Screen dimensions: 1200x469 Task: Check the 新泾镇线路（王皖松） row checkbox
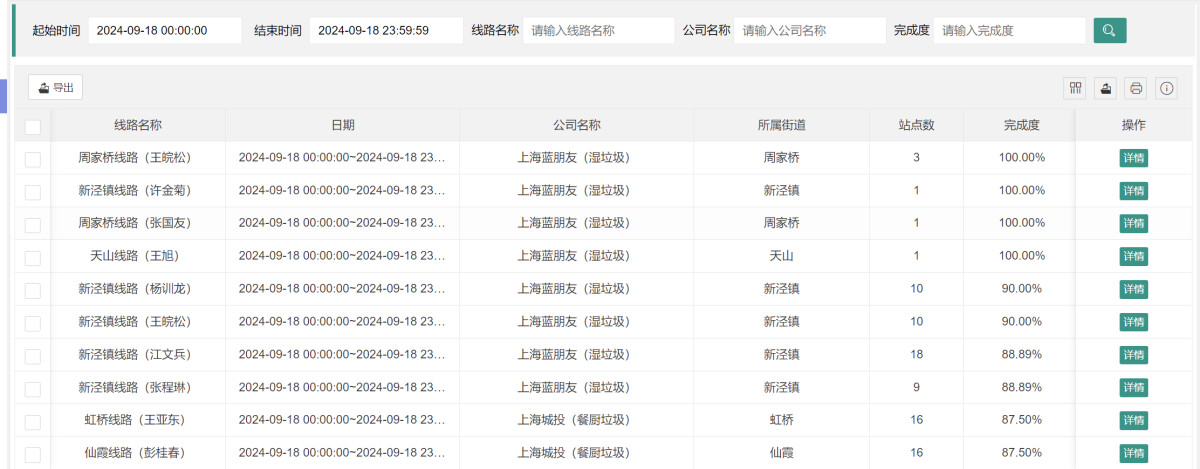pyautogui.click(x=33, y=323)
